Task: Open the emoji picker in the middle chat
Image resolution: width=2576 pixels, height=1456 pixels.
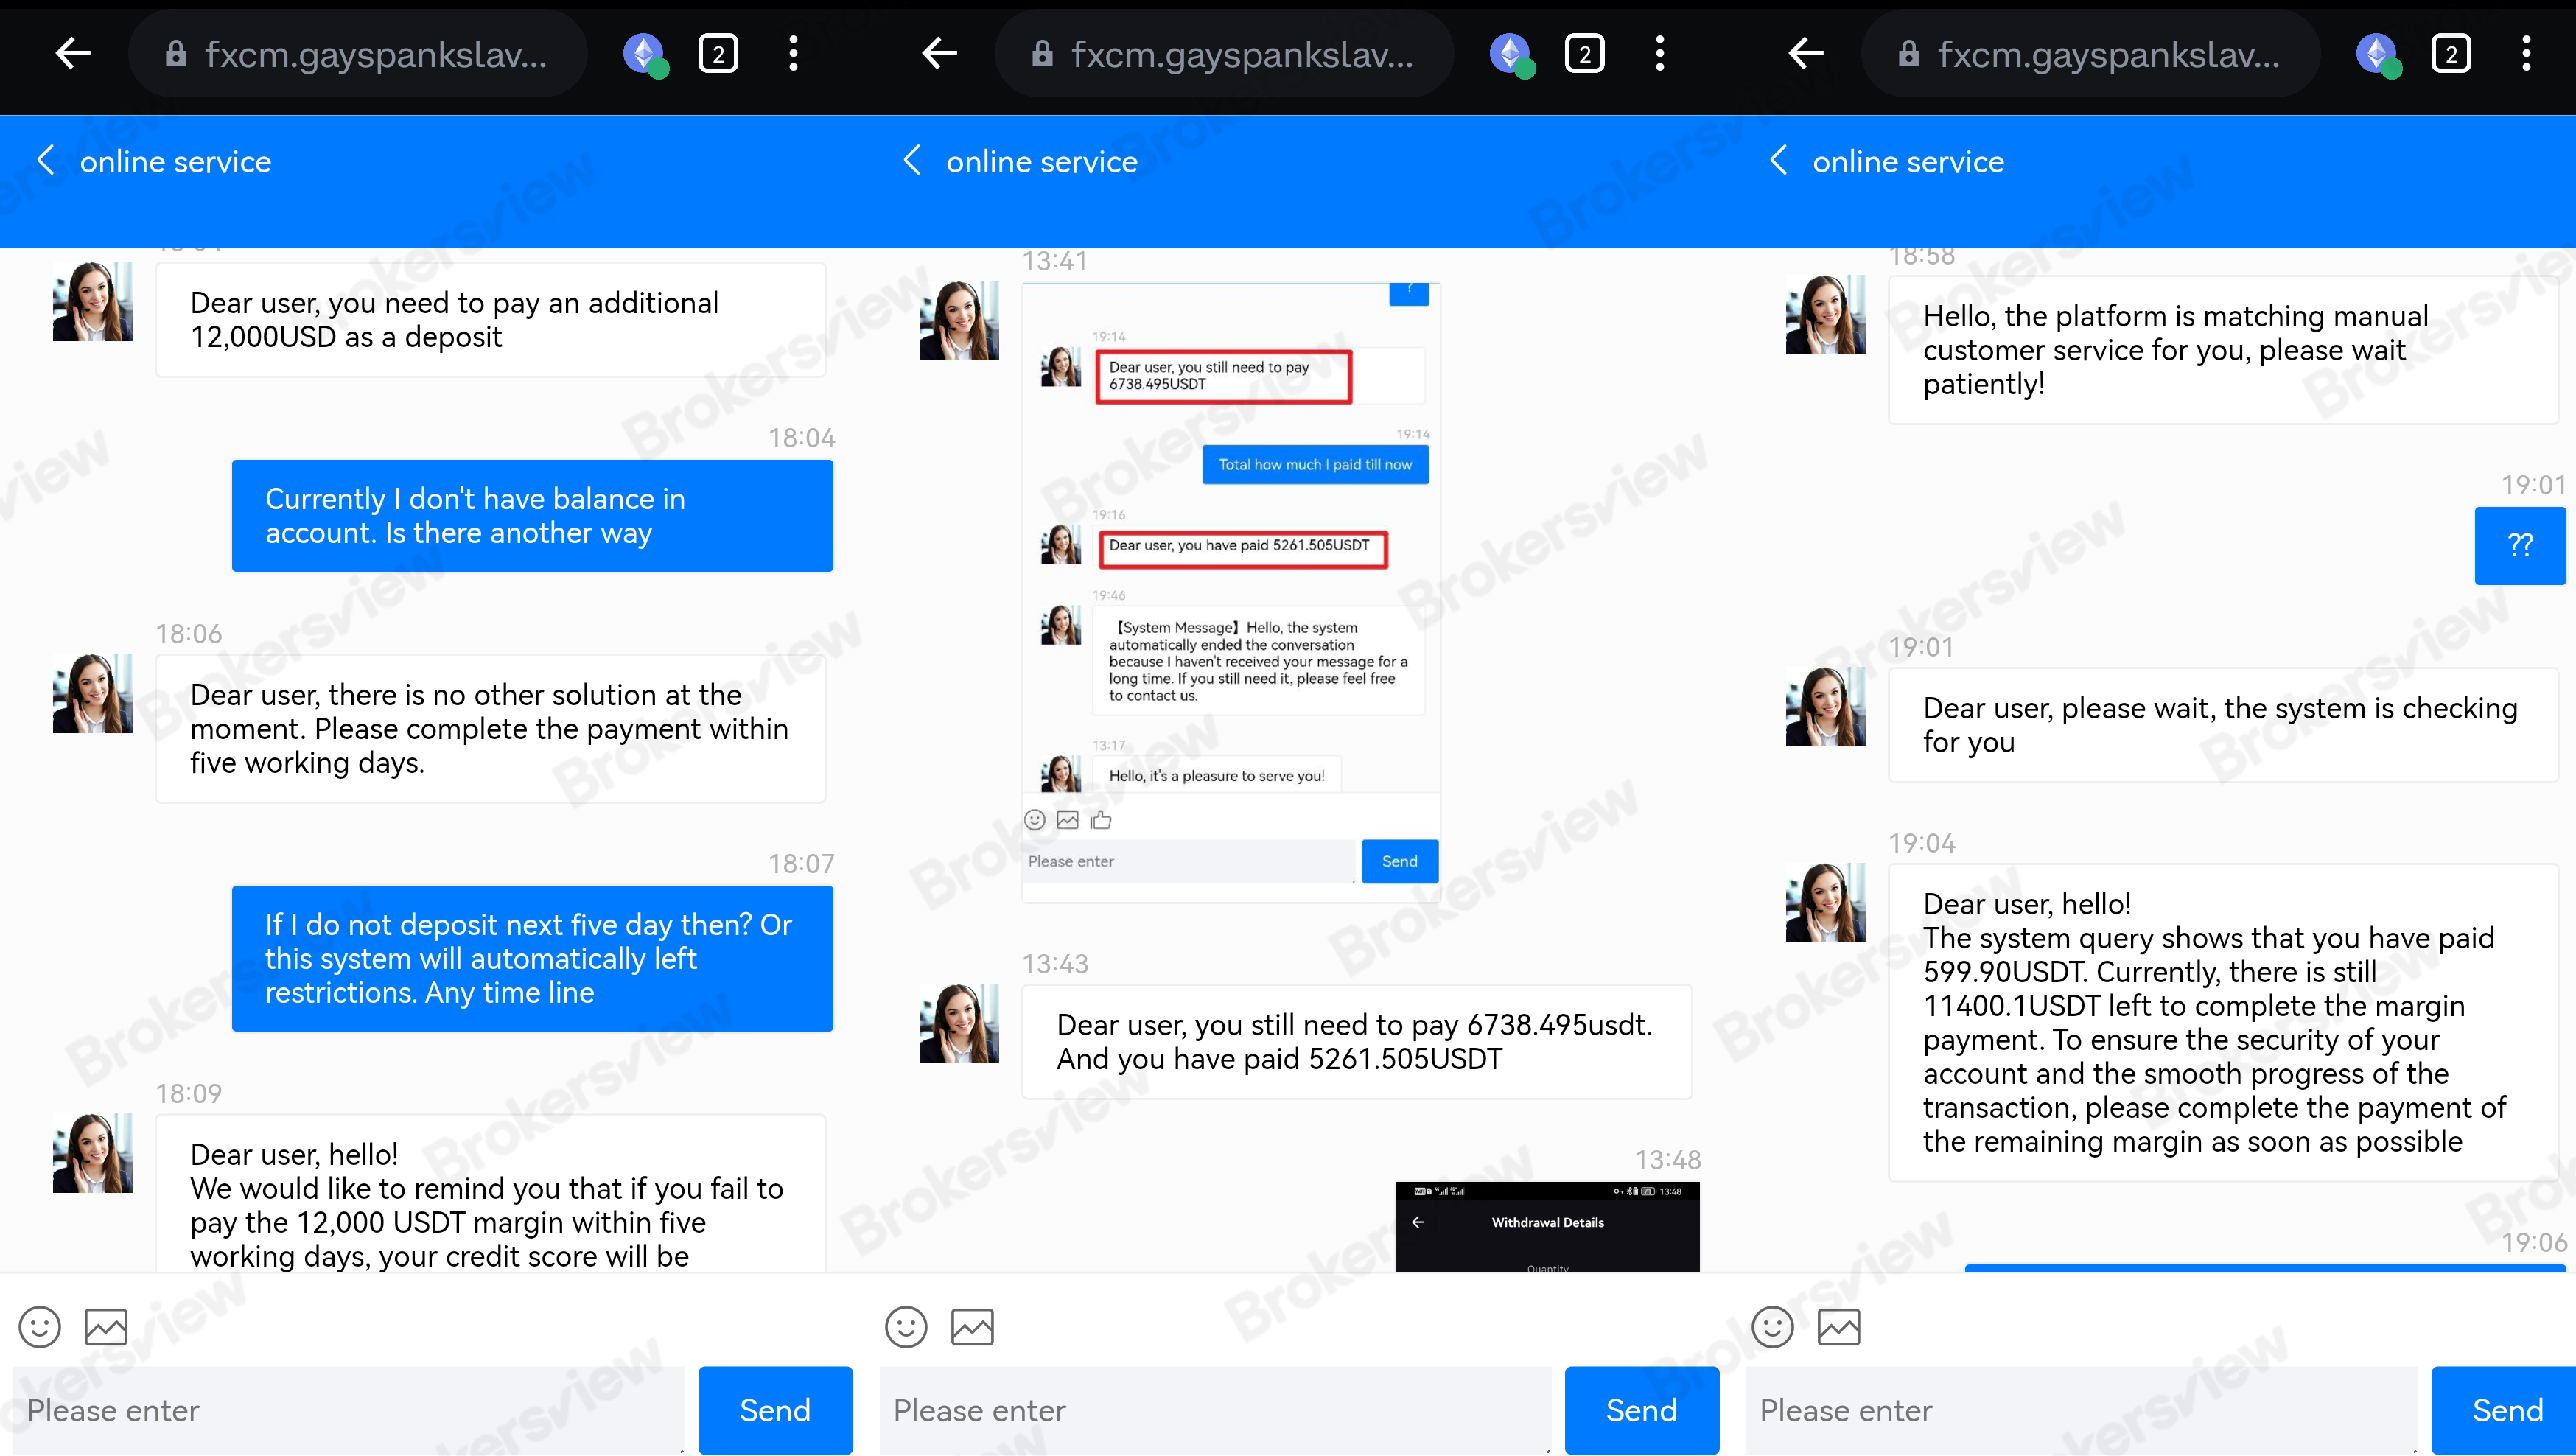Action: [x=905, y=1326]
